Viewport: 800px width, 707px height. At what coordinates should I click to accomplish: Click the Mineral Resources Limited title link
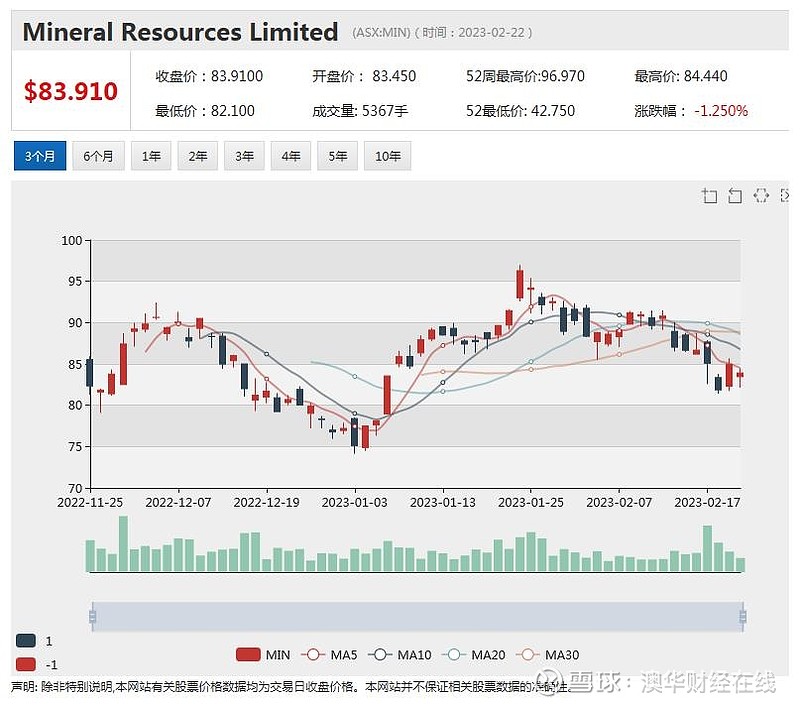pyautogui.click(x=179, y=31)
